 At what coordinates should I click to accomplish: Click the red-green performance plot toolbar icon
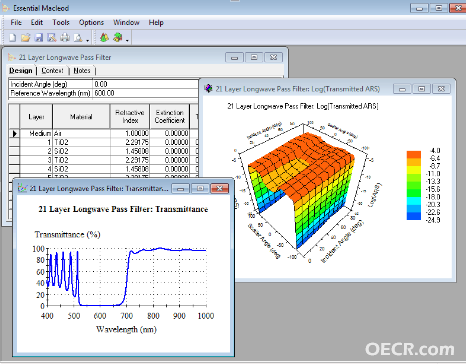104,37
